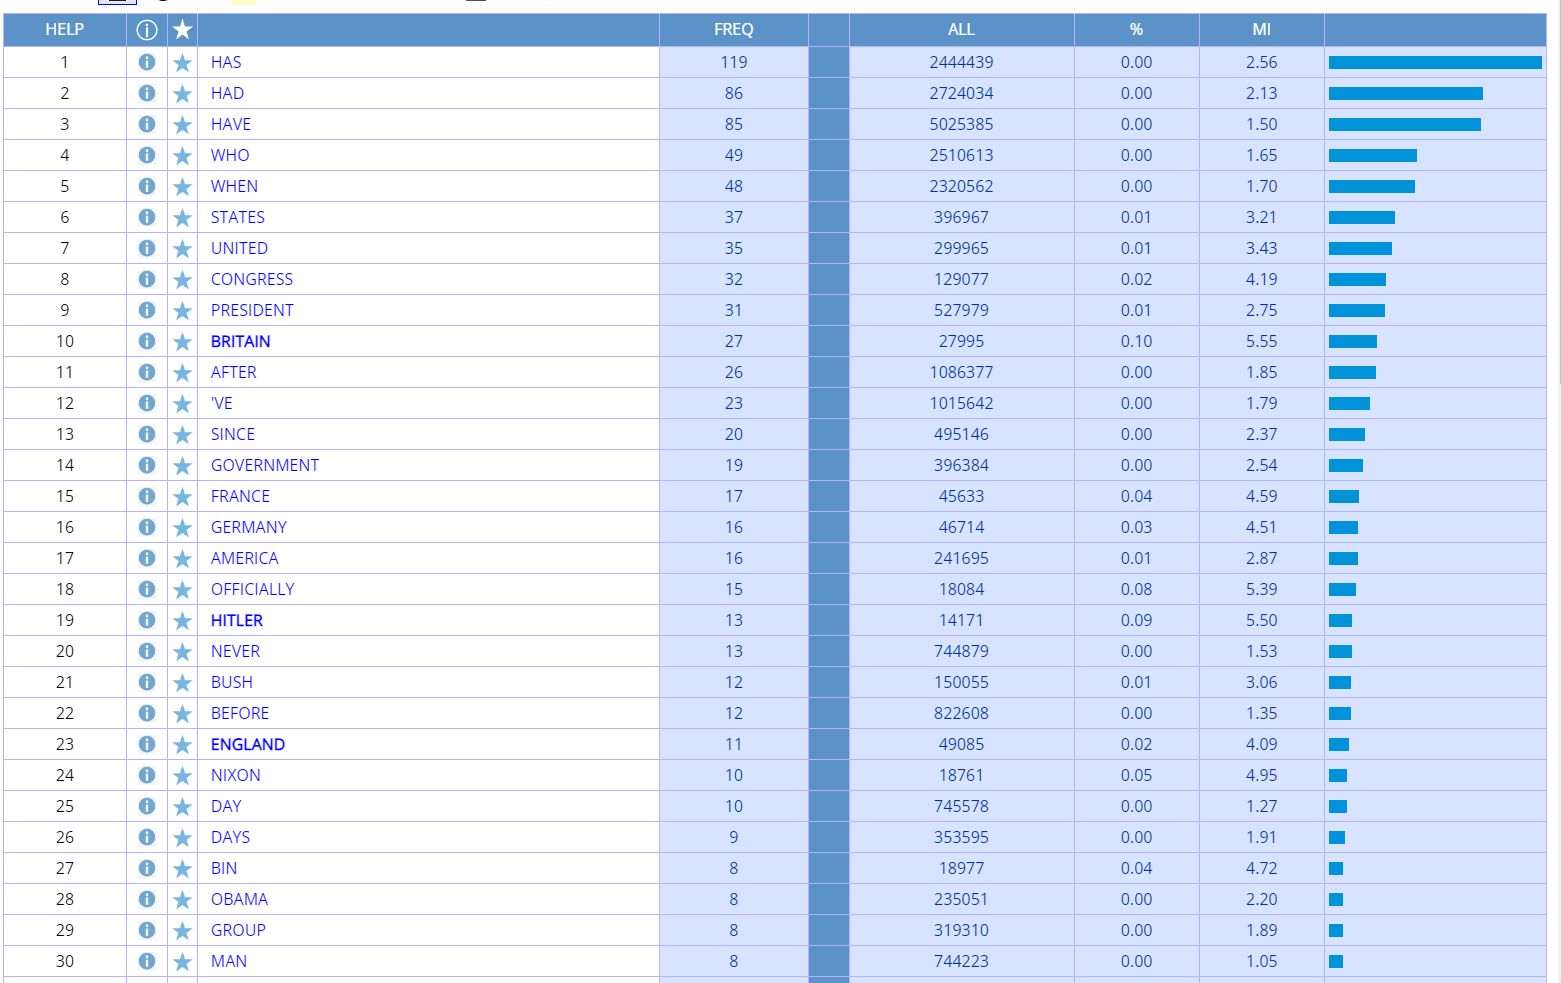
Task: Click the info icon in the NIXON row
Action: pos(147,775)
